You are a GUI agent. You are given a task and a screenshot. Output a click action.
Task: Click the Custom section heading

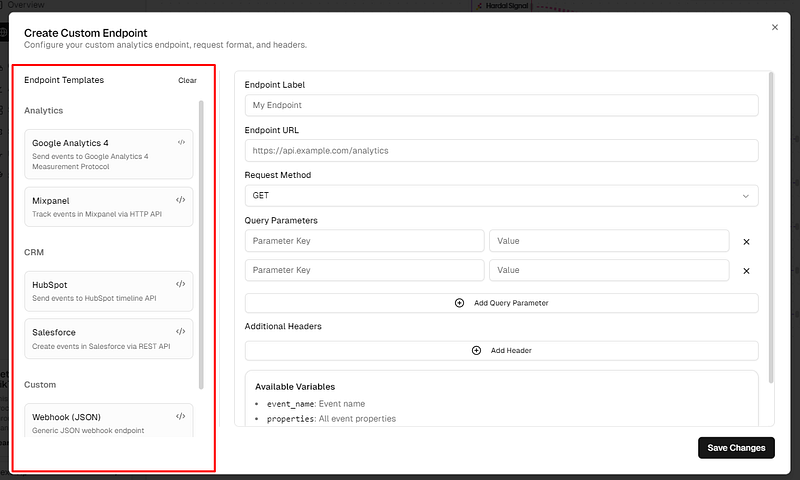[x=40, y=385]
